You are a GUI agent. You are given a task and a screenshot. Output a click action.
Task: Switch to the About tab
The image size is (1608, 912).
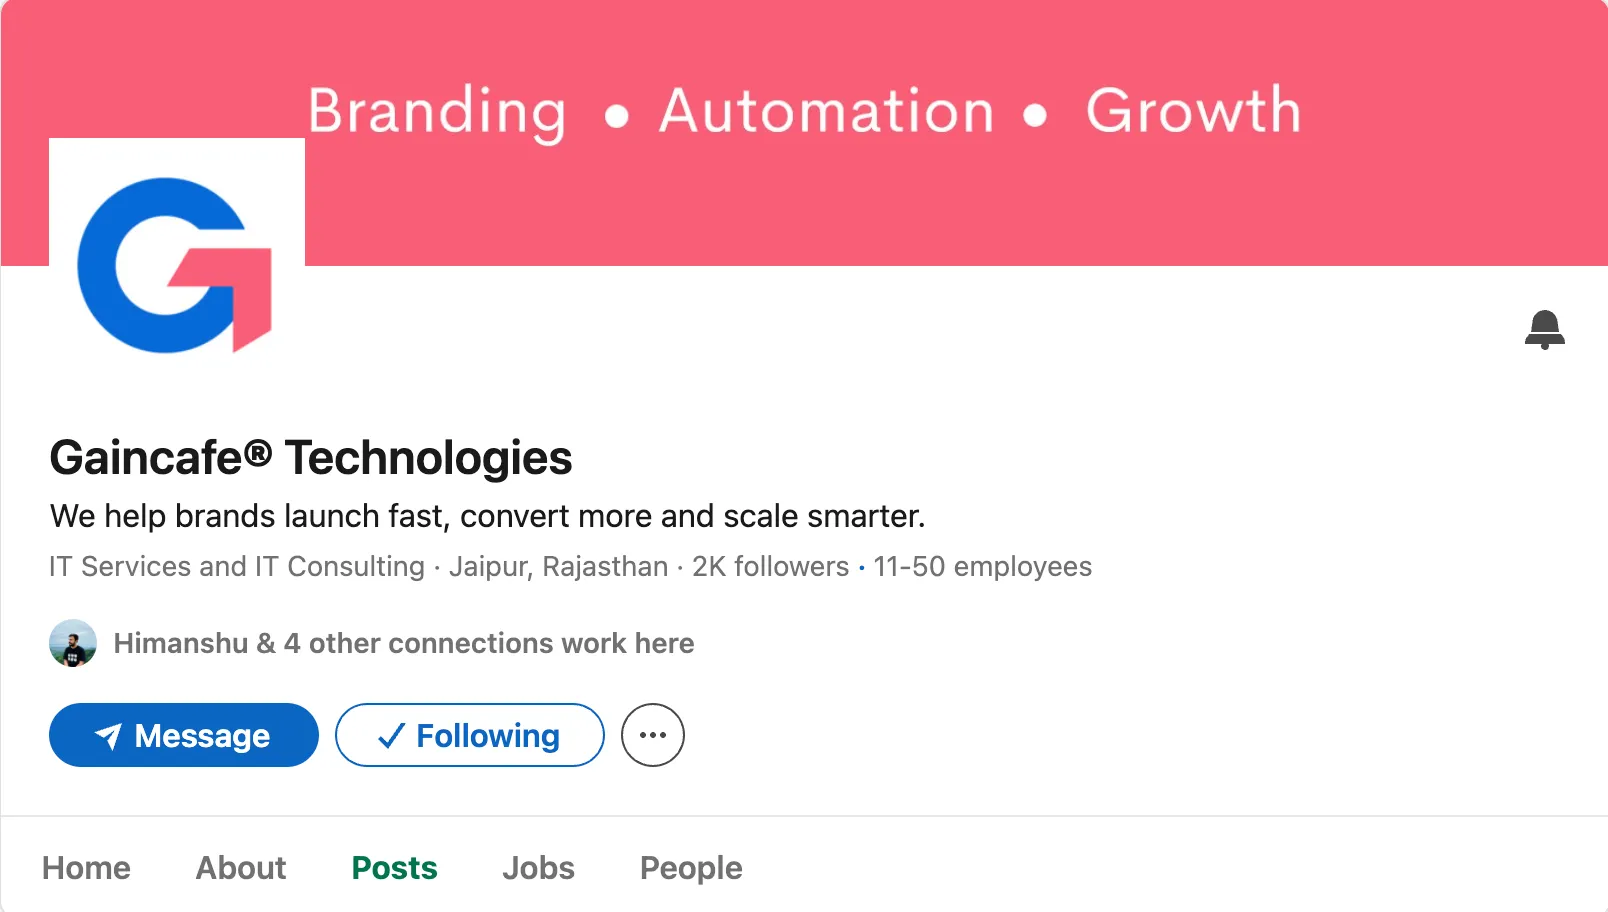[240, 868]
